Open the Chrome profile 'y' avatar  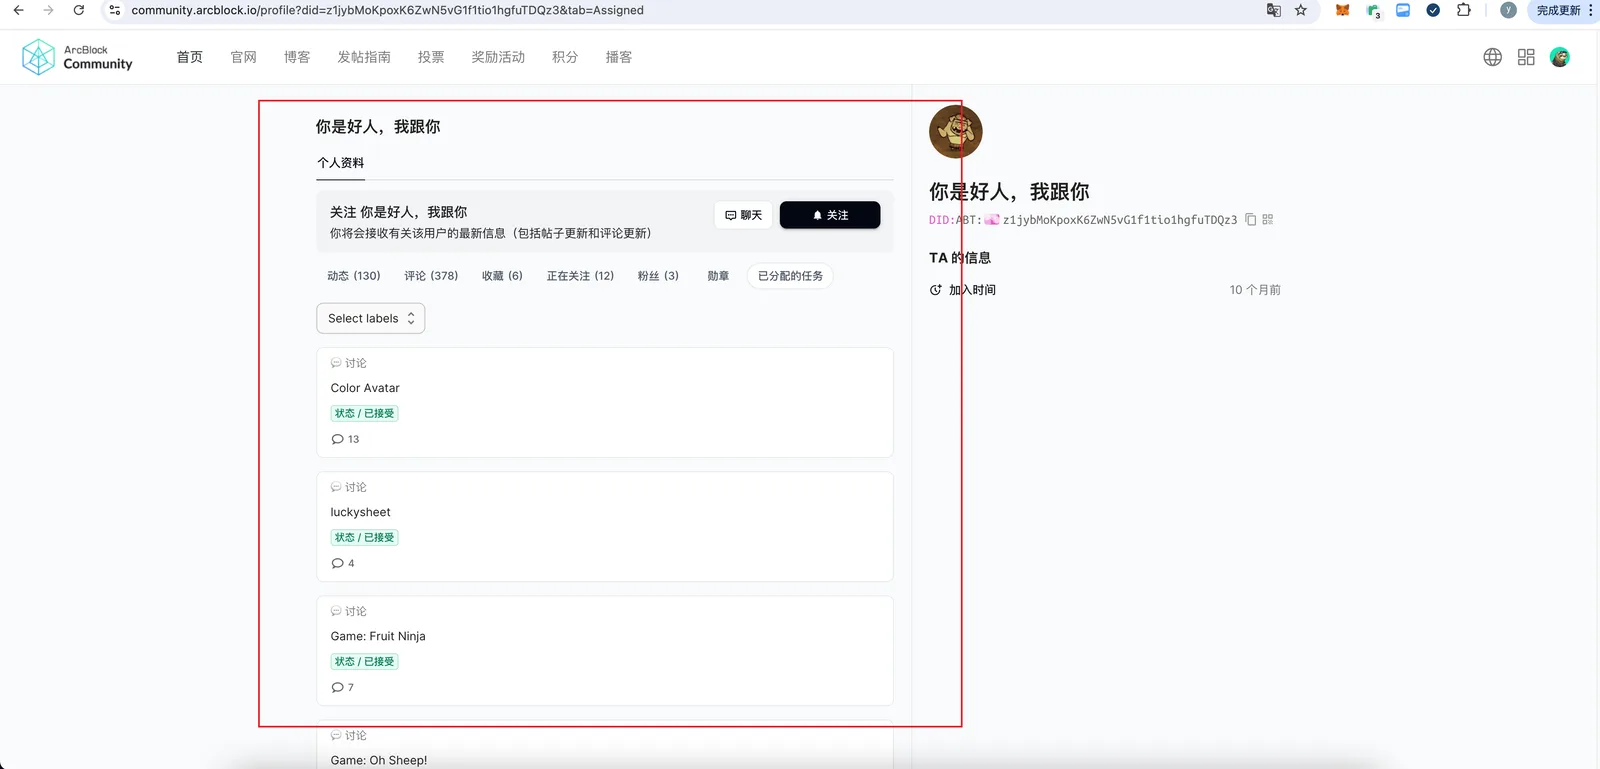pos(1508,10)
